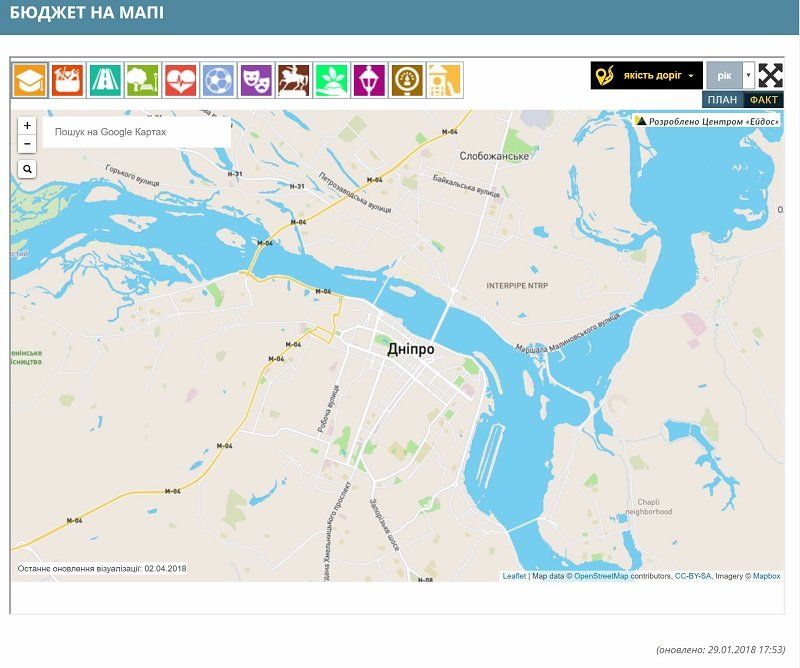Select the horse monument category icon
The height and width of the screenshot is (668, 800).
293,80
